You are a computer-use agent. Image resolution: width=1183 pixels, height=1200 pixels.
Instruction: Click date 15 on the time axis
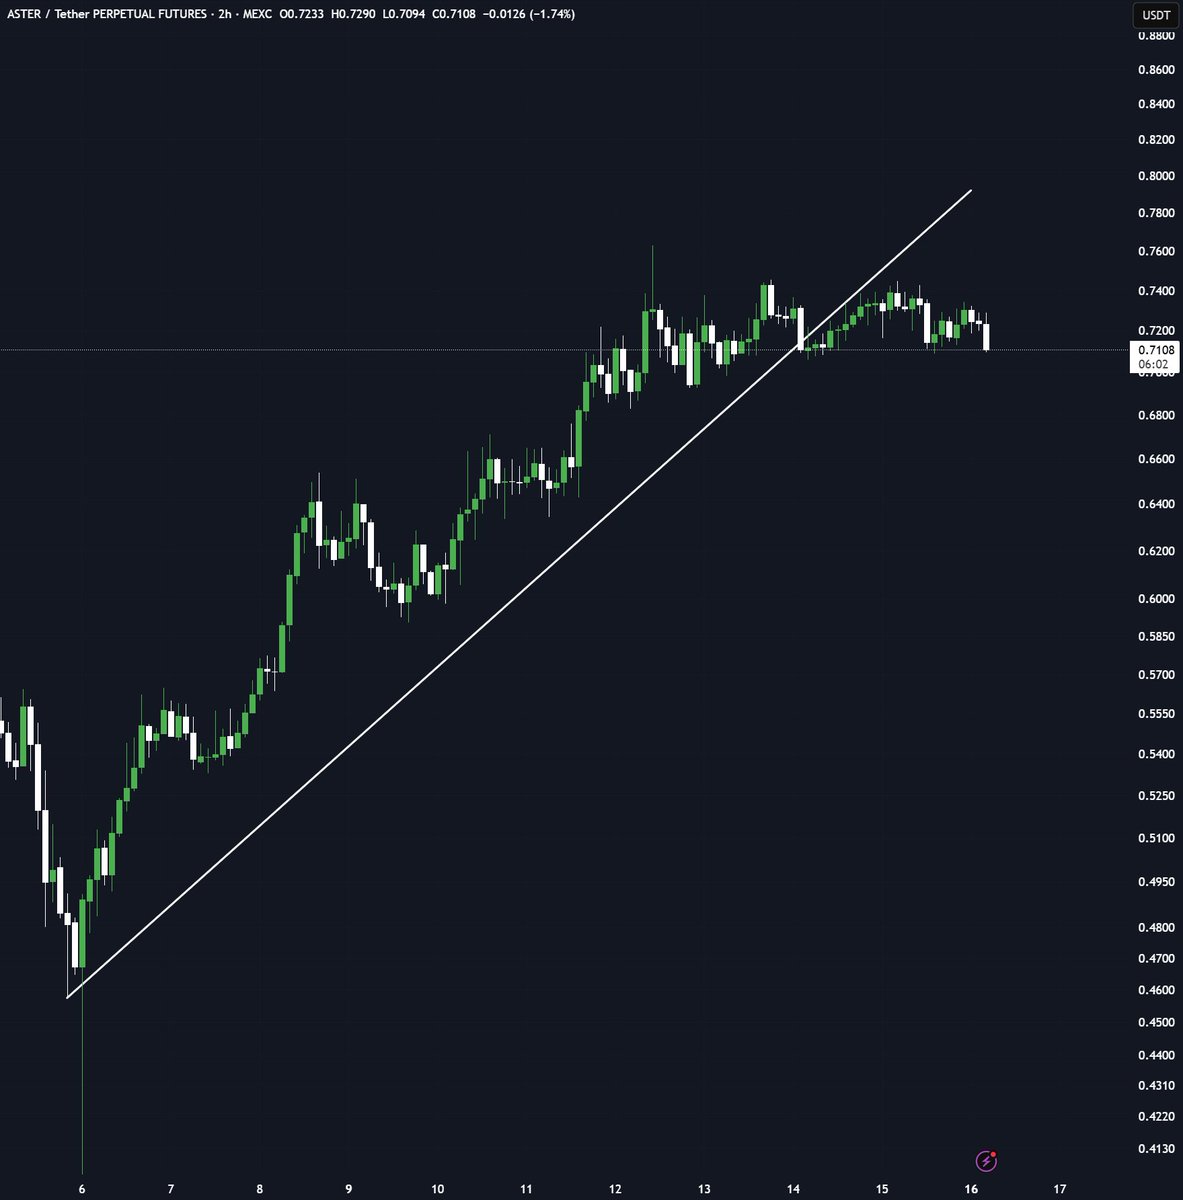[882, 1189]
